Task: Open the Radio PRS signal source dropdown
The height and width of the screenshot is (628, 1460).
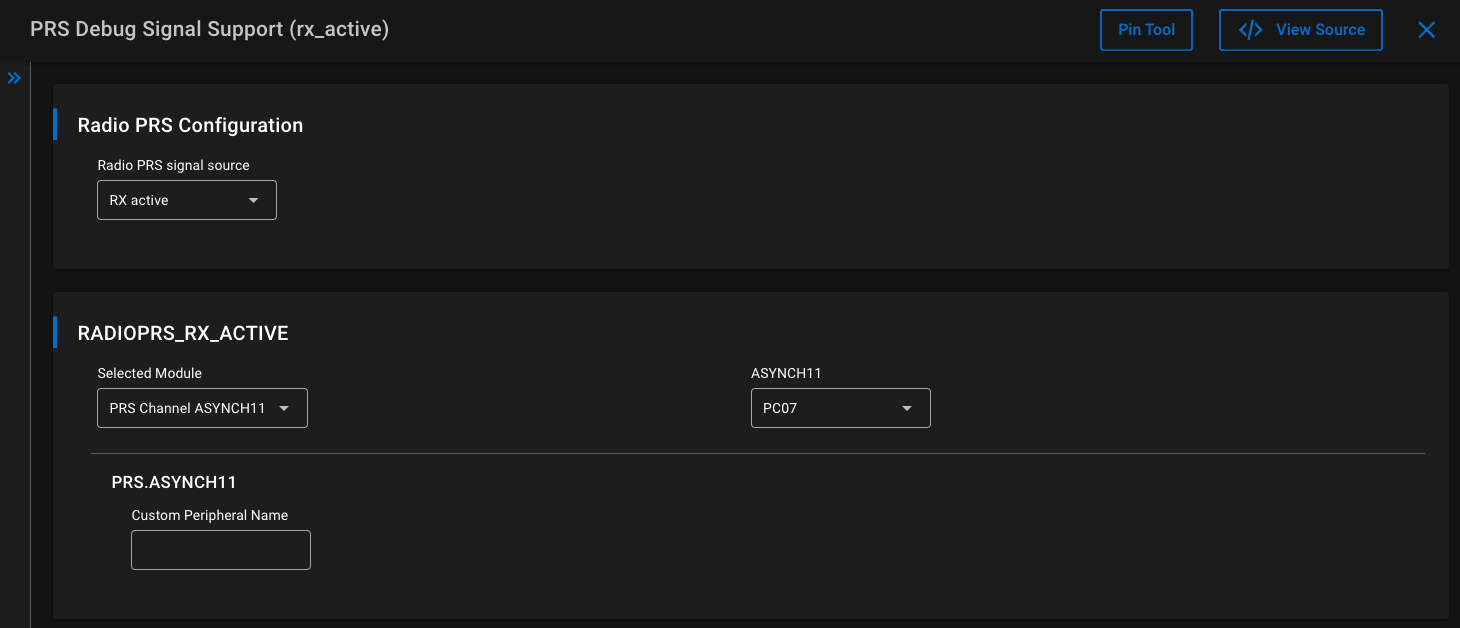Action: tap(186, 200)
